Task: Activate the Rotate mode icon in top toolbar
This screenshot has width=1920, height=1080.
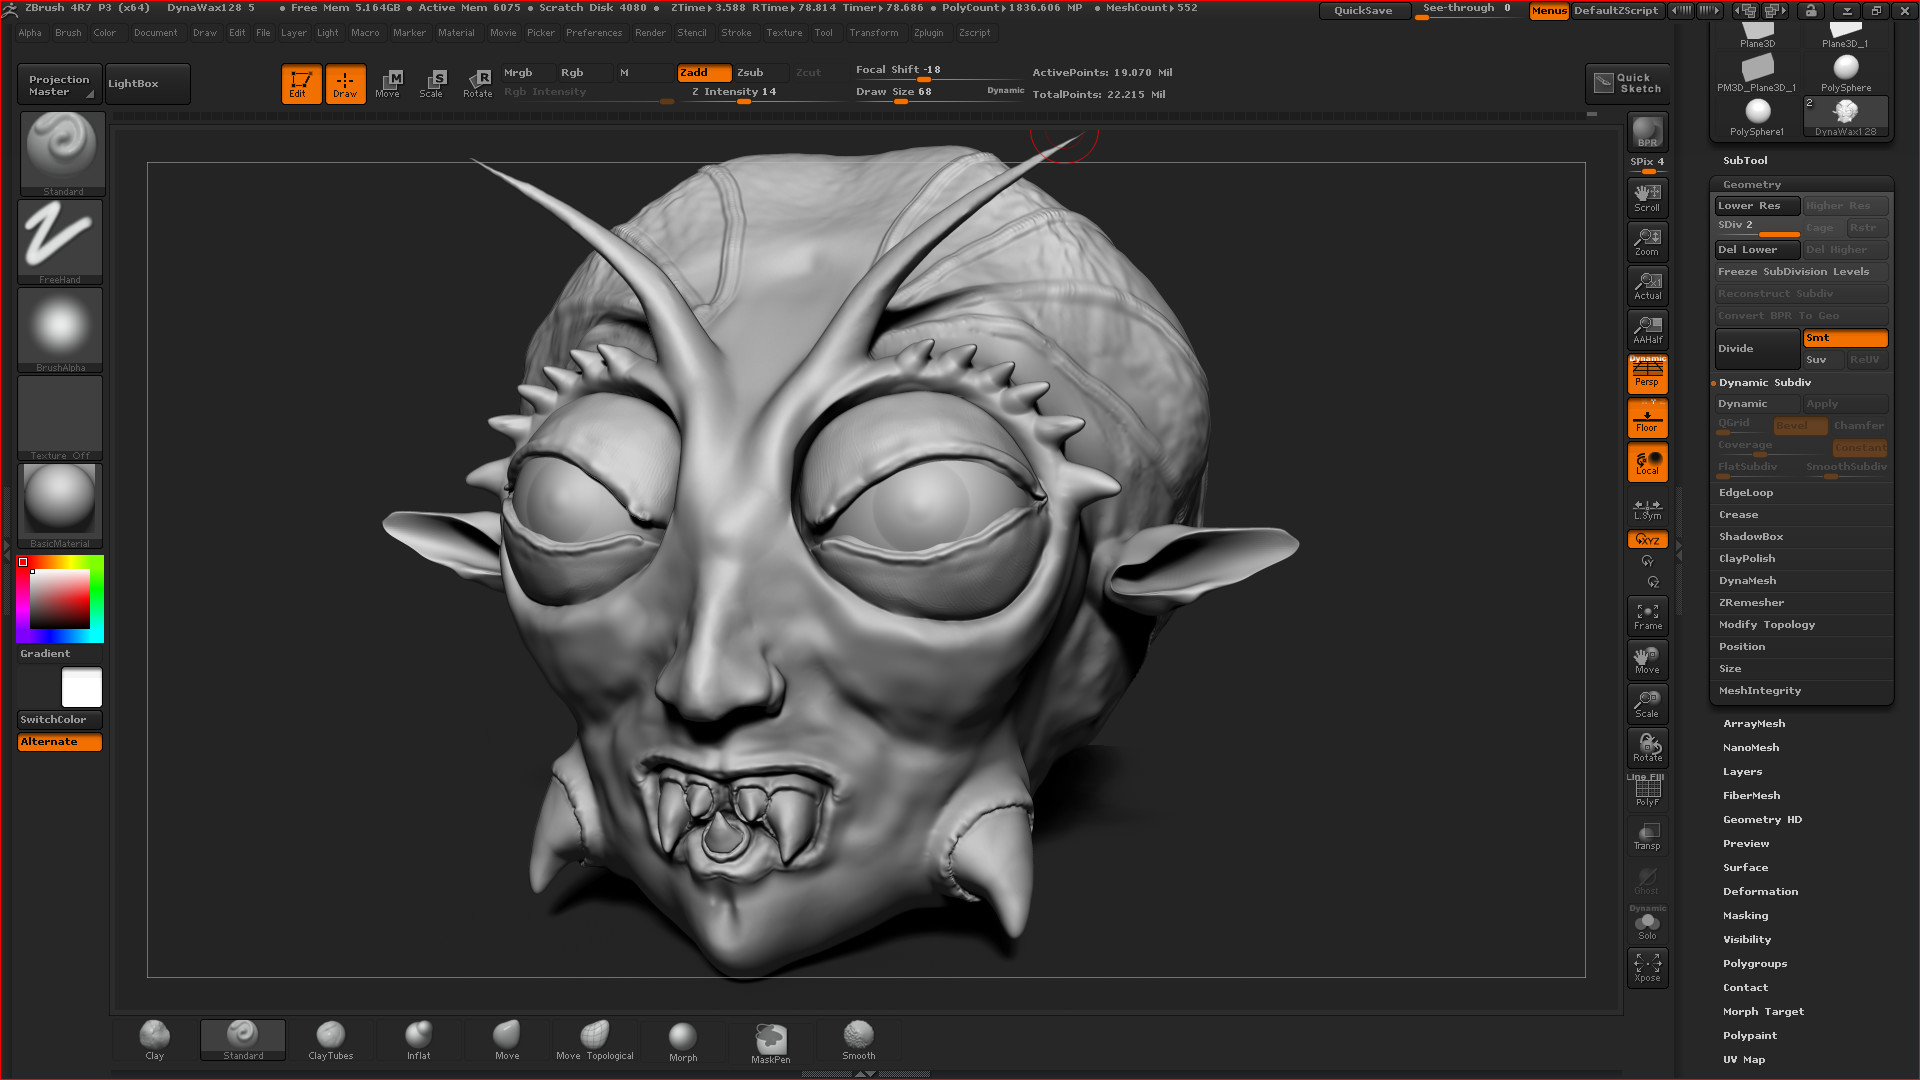Action: (477, 83)
